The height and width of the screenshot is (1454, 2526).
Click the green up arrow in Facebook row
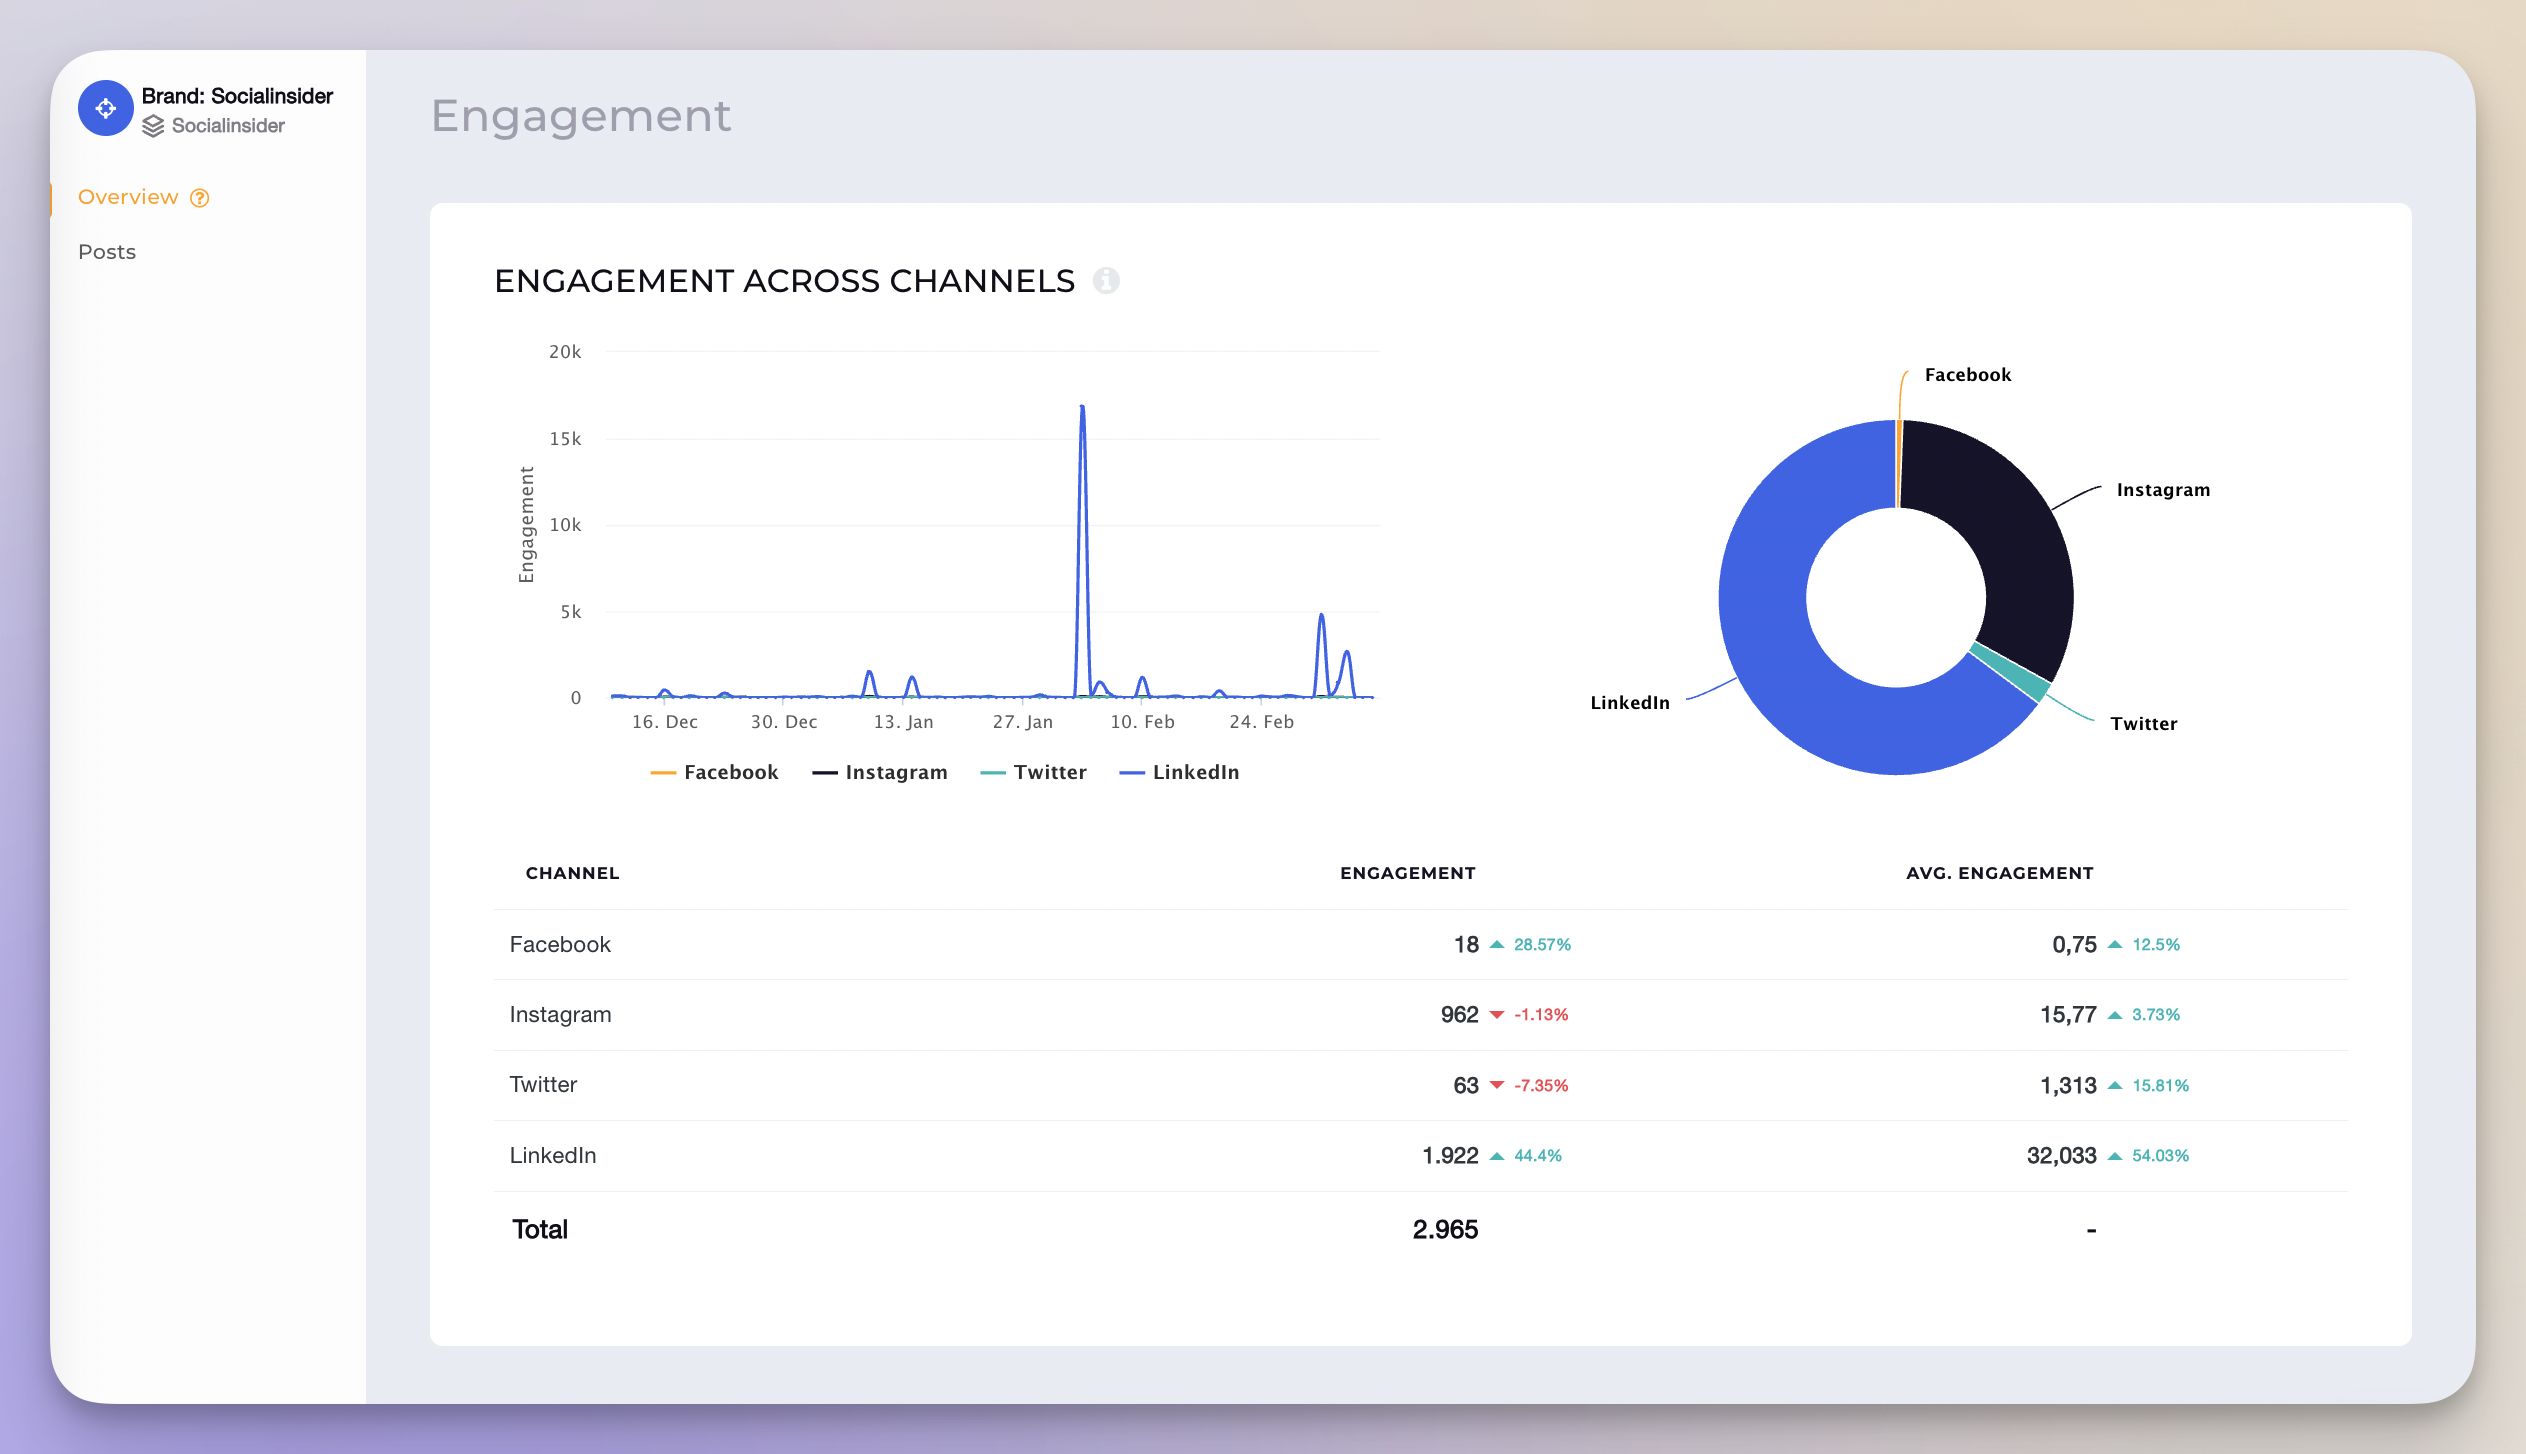[1497, 944]
